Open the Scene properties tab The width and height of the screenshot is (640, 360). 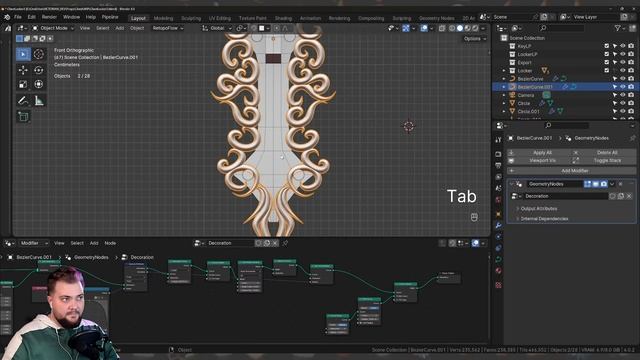(498, 188)
